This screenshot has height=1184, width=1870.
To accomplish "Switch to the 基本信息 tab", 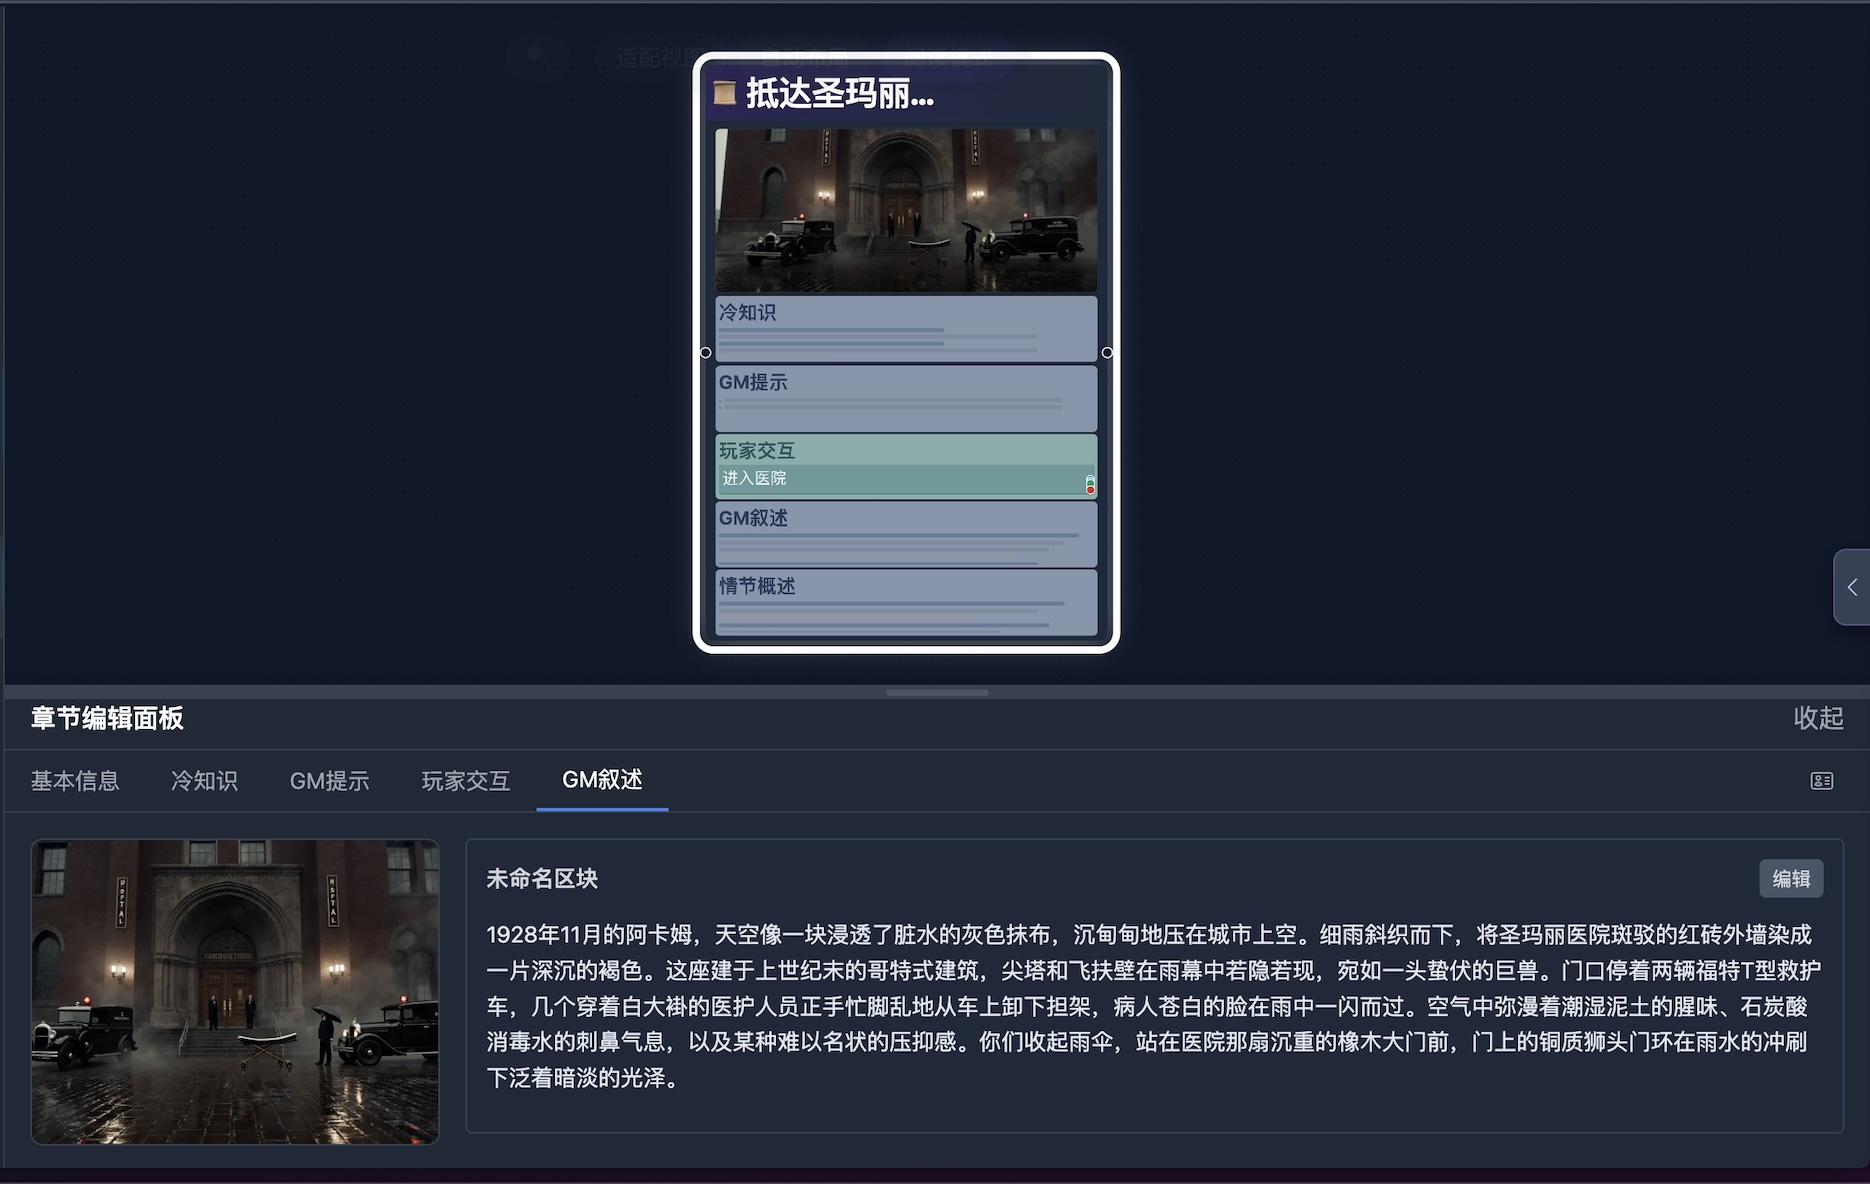I will [75, 781].
